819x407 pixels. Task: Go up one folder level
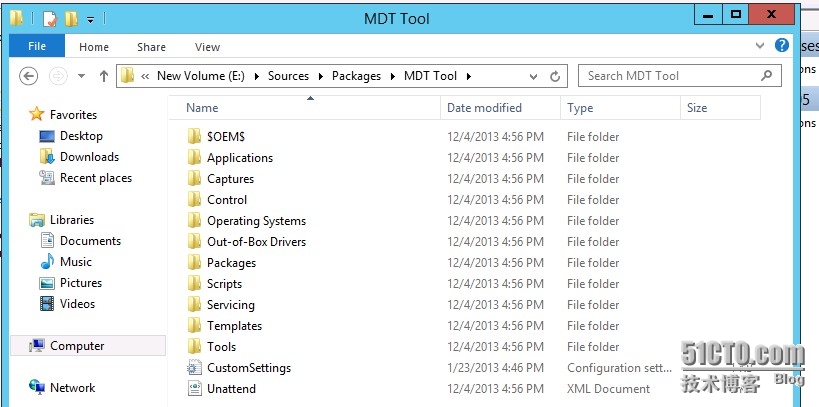click(104, 76)
